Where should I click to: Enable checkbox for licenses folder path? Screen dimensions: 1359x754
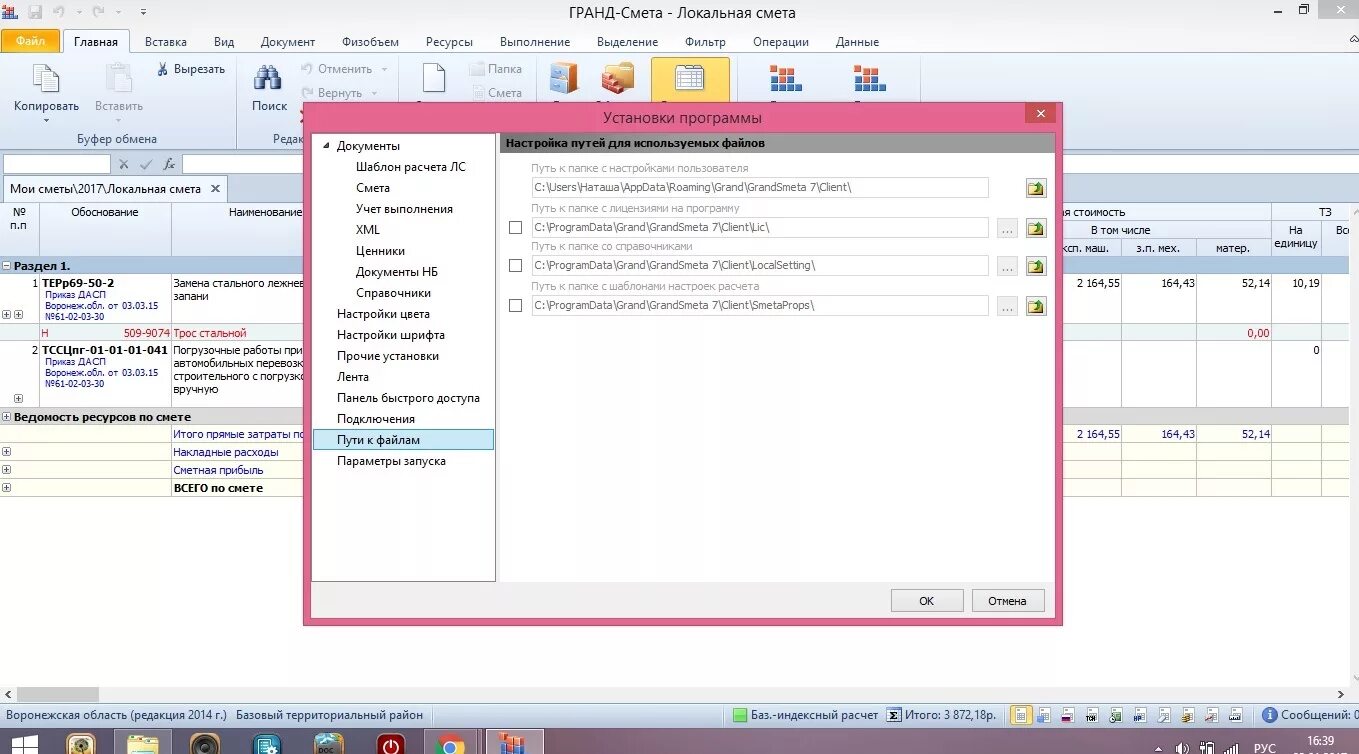[516, 227]
